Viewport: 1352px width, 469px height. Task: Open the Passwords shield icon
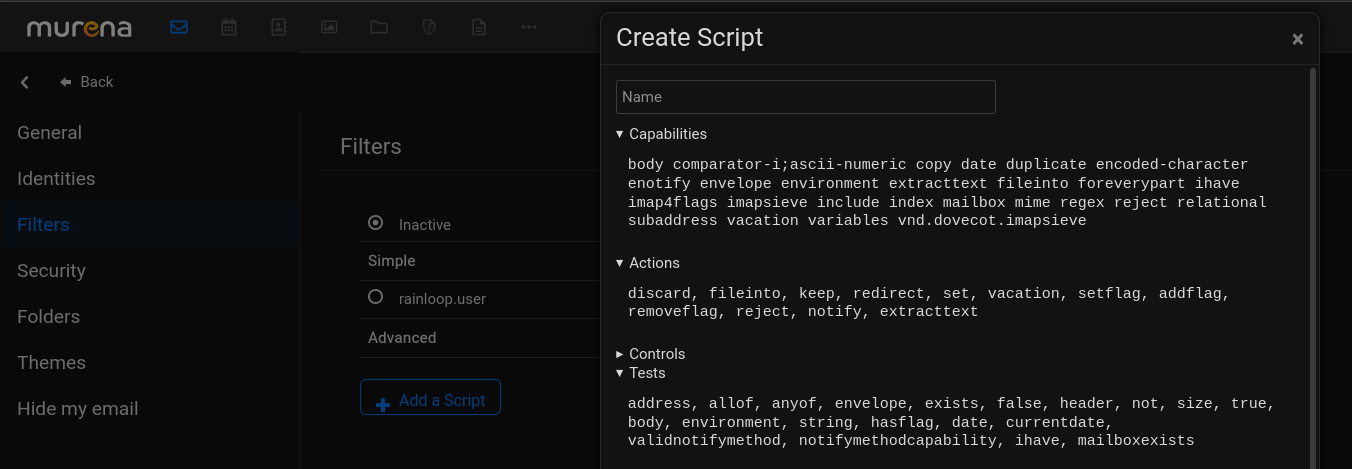tap(429, 27)
